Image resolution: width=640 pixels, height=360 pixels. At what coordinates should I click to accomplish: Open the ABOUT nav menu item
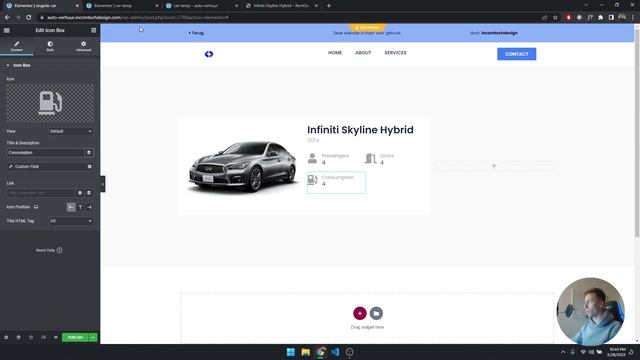(x=363, y=53)
